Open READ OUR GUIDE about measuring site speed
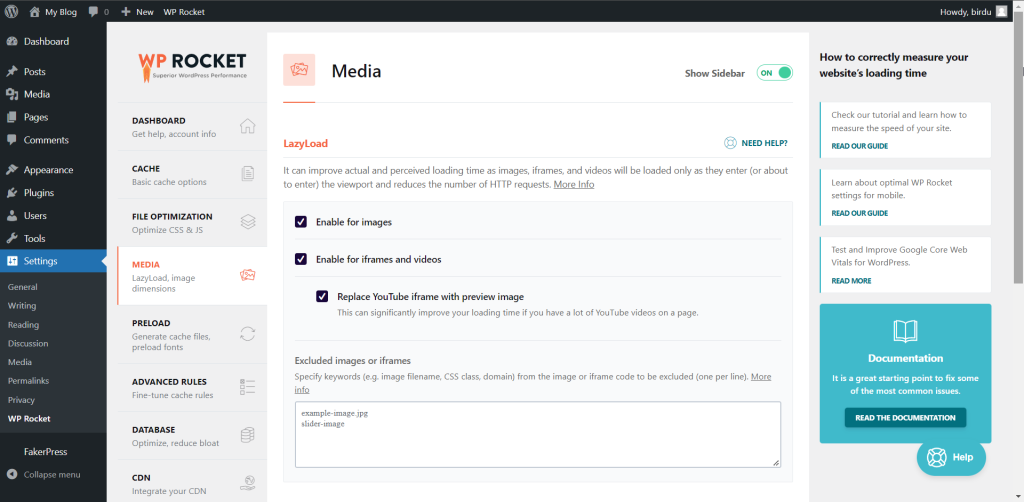 [859, 146]
